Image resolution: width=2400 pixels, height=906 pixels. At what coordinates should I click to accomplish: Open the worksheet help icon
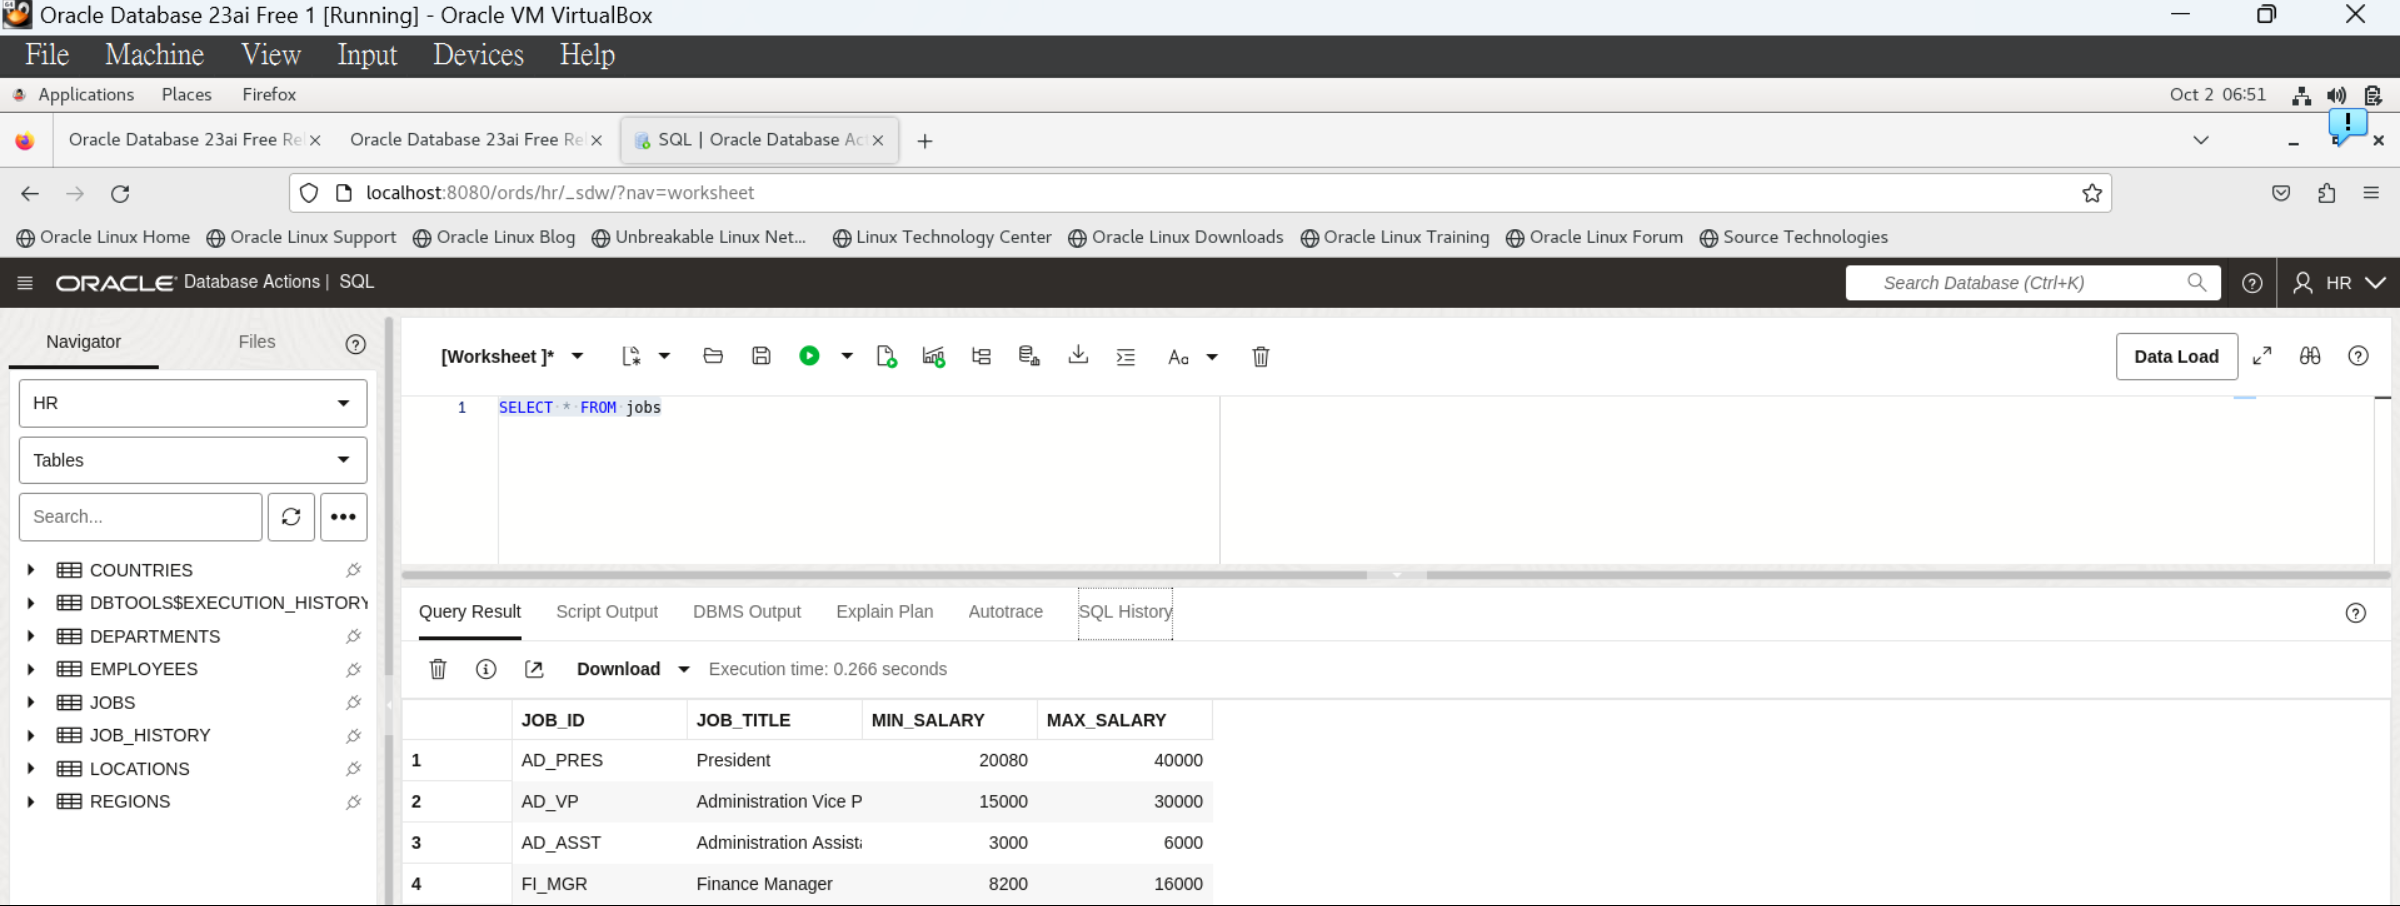2358,356
